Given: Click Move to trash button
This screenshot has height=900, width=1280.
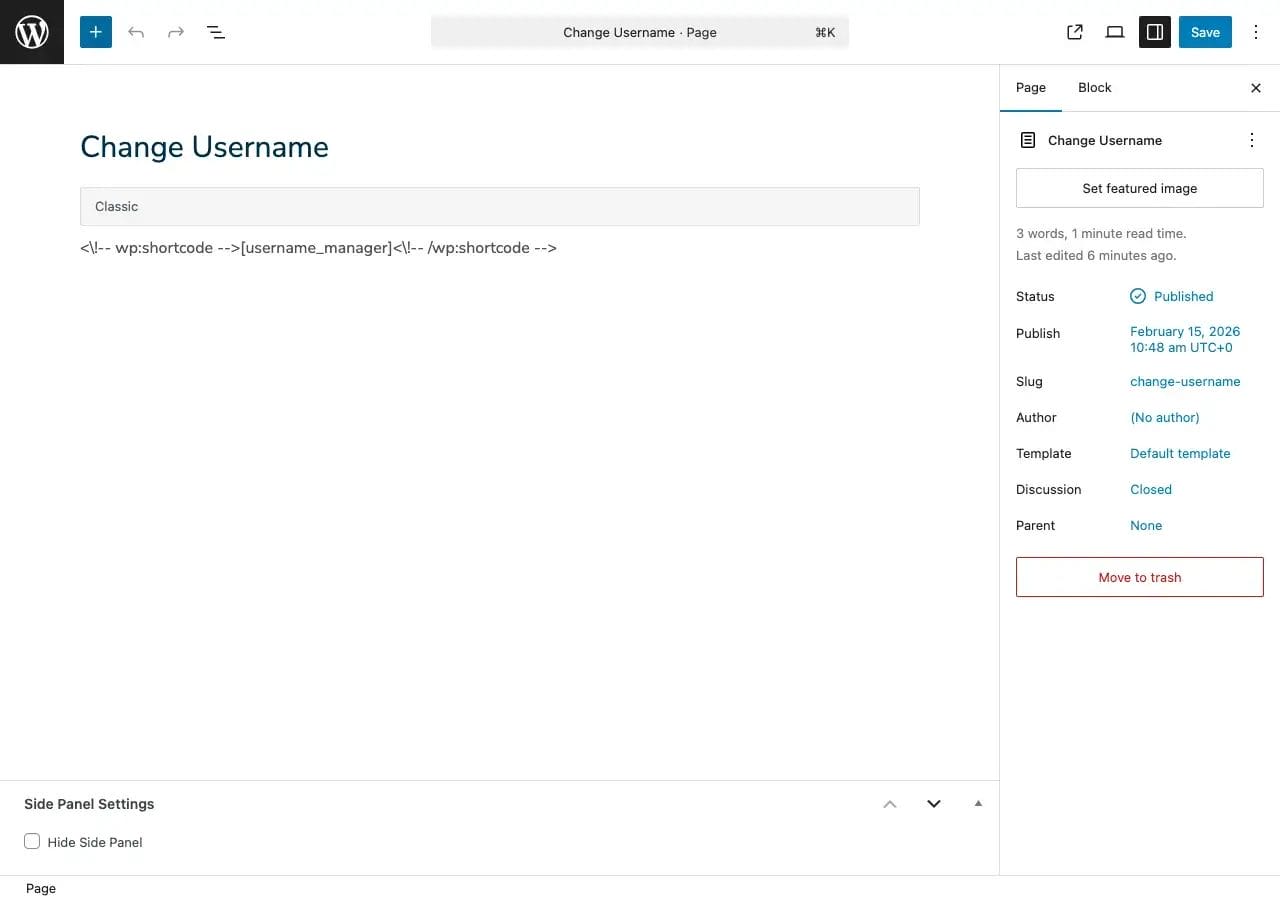Looking at the screenshot, I should [1139, 577].
